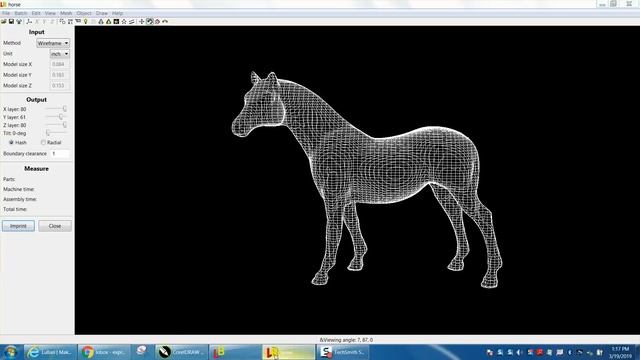Click the yellow-filled triangle toolbar icon
The width and height of the screenshot is (640, 360).
109,21
